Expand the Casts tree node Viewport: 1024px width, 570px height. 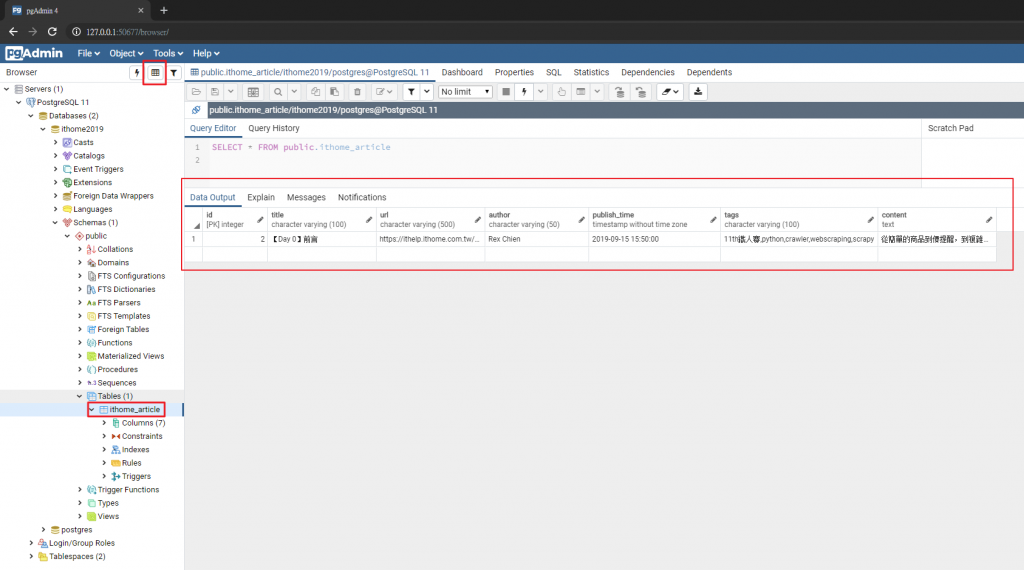click(56, 142)
